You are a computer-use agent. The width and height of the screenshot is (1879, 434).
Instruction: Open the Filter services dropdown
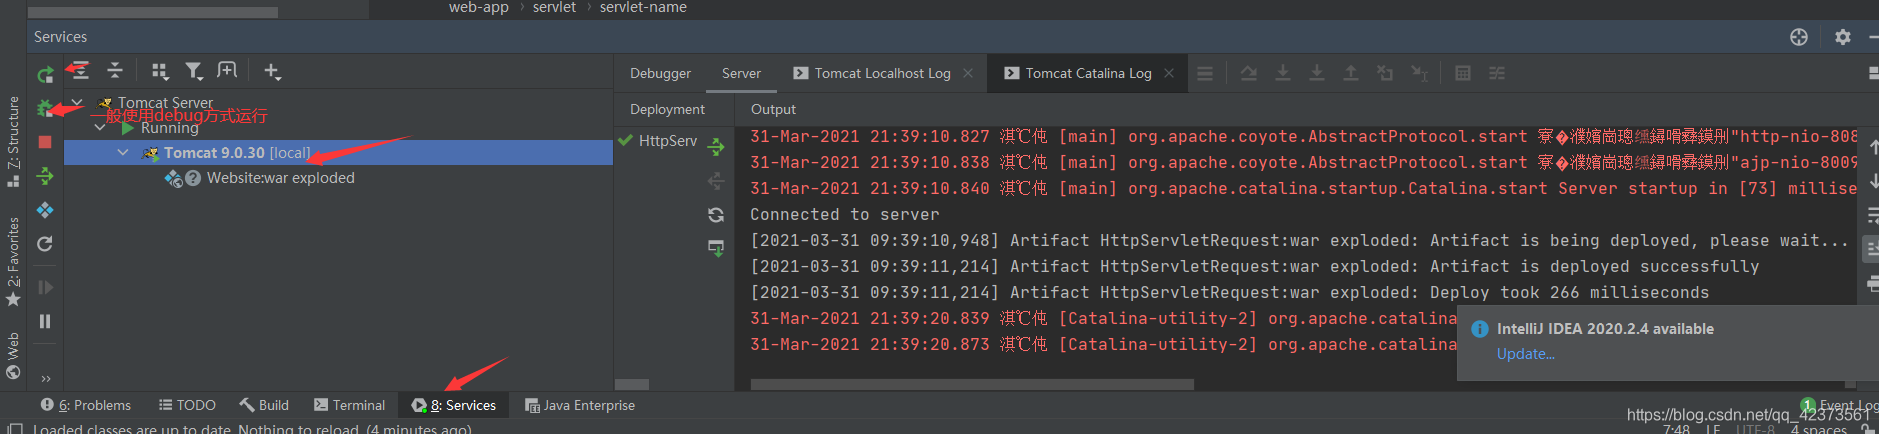pos(194,71)
